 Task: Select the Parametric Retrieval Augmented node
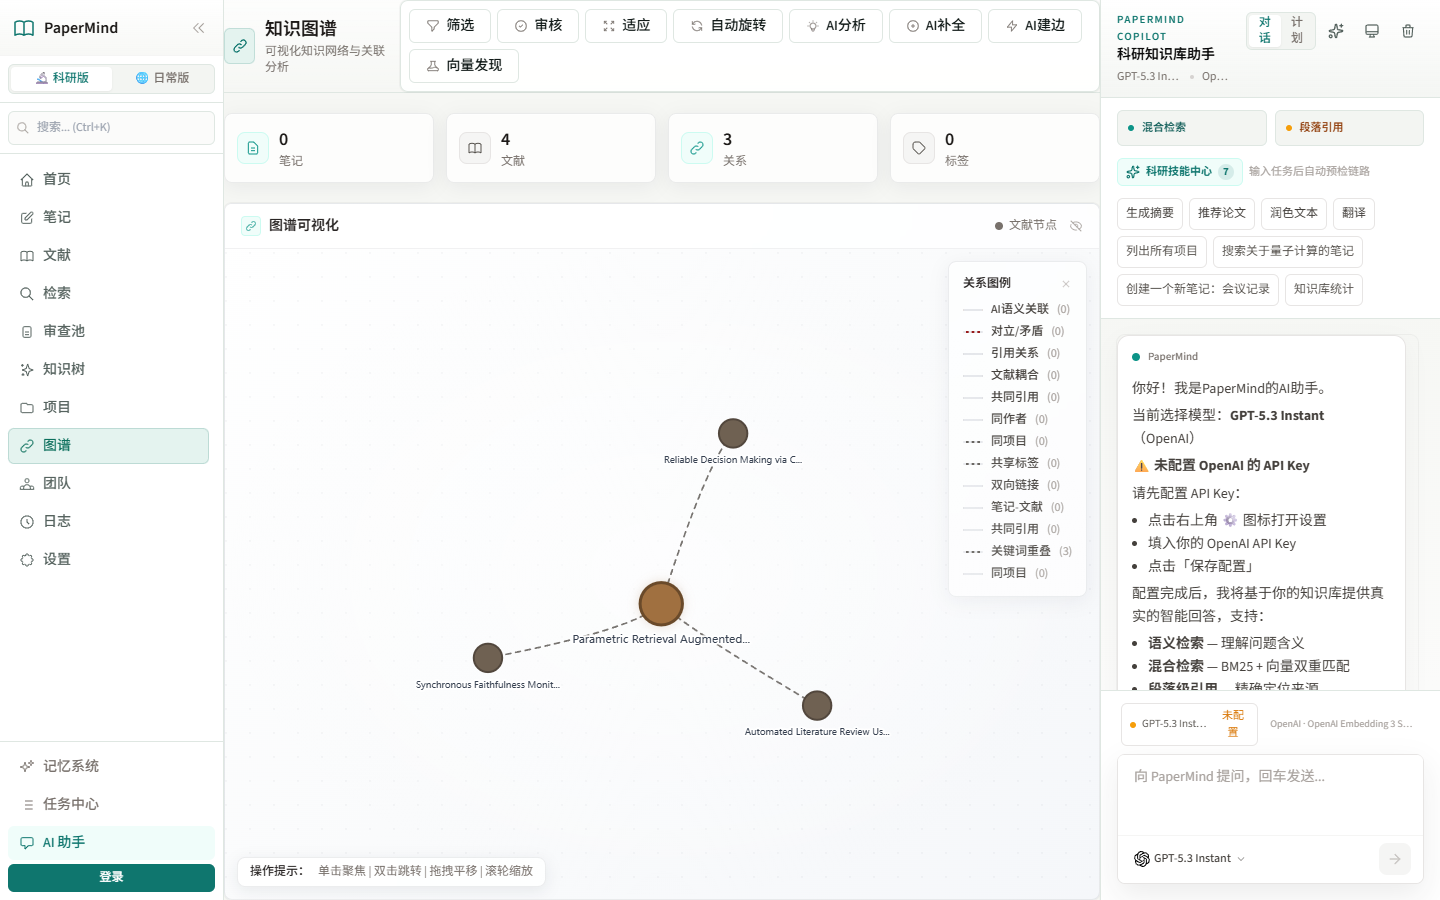661,603
